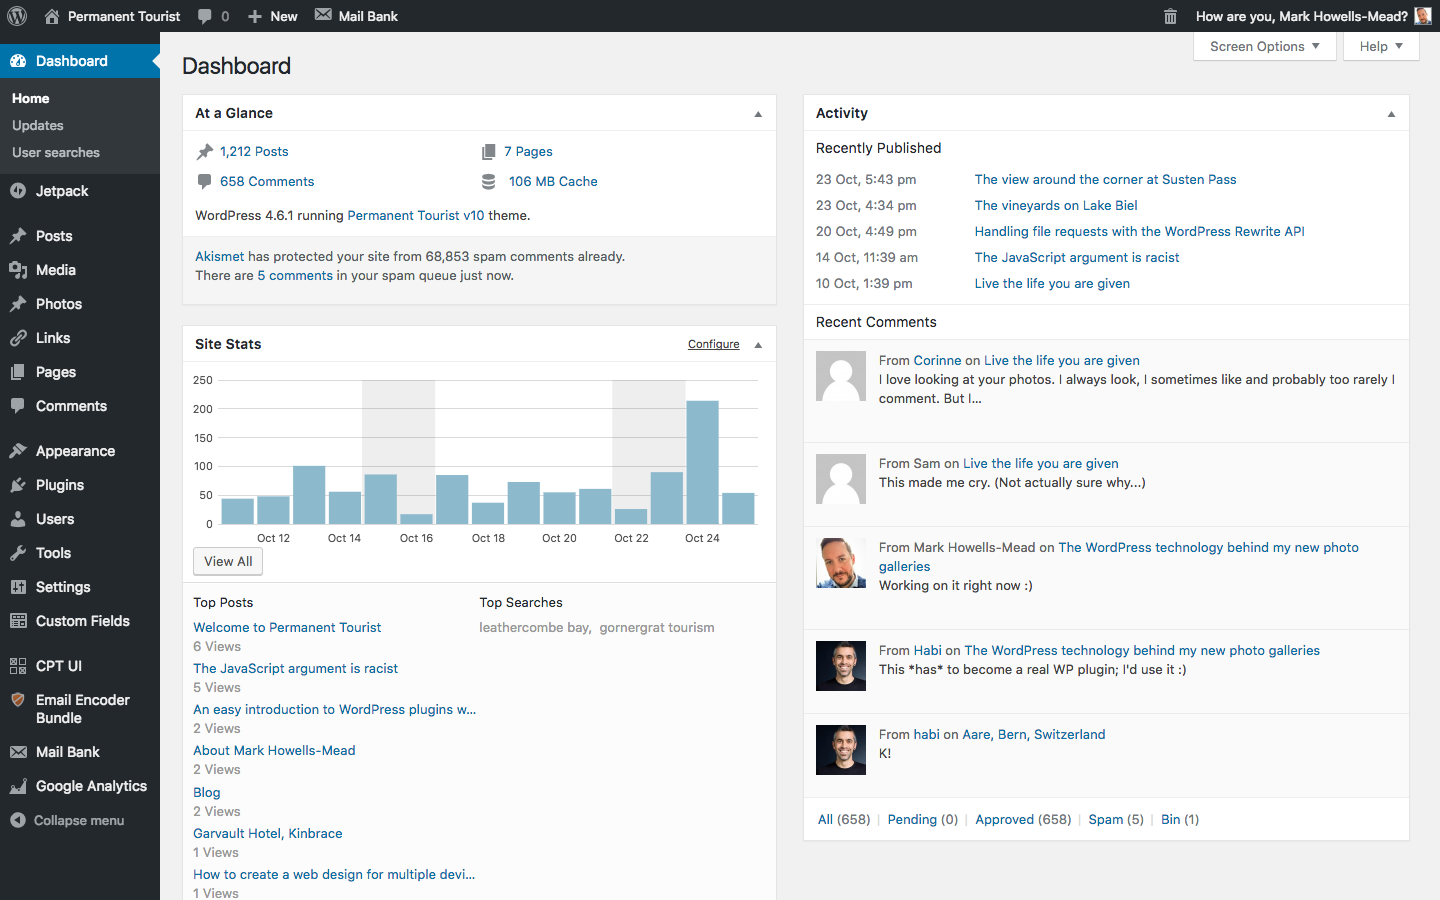1440x900 pixels.
Task: Open 'The view around the corner at Susten Pass'
Action: 1105,179
